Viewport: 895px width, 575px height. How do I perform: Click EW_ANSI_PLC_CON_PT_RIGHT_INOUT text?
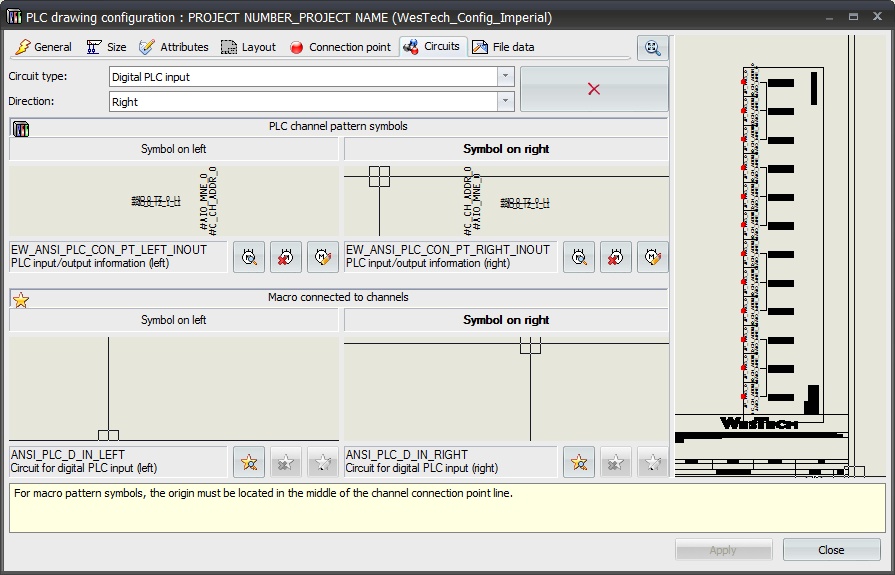(448, 250)
